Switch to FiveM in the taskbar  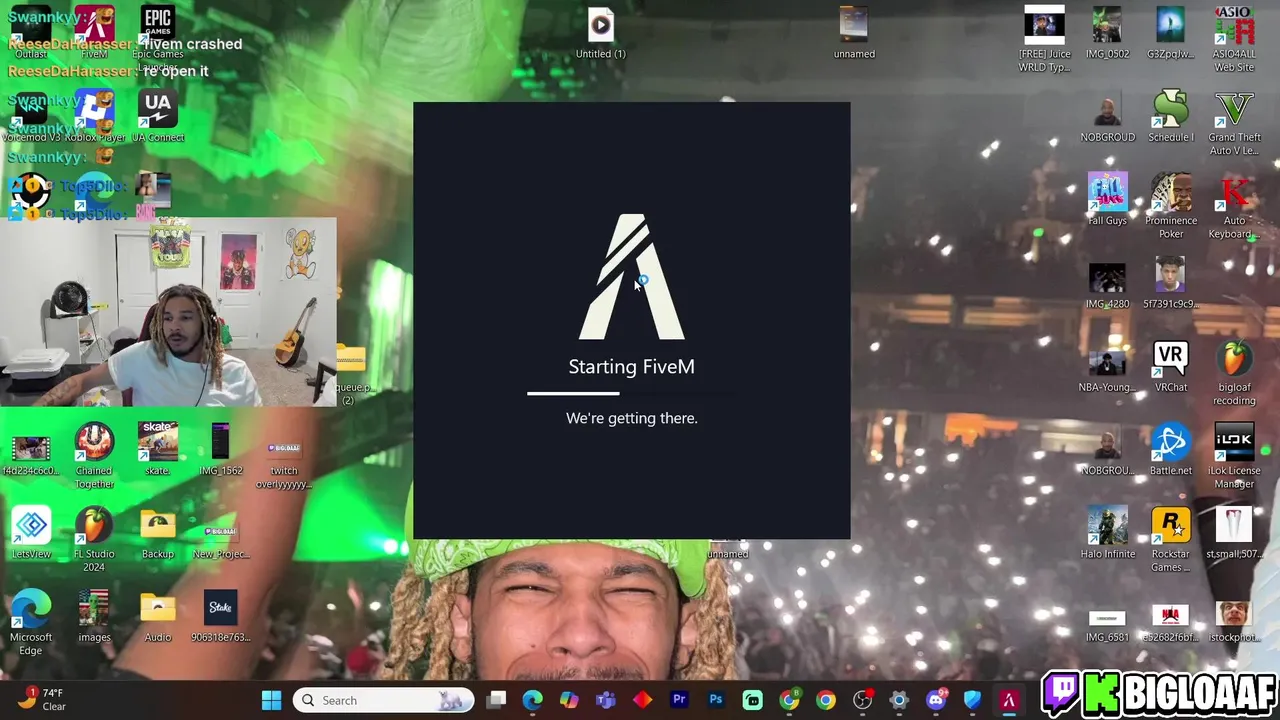tap(1009, 700)
